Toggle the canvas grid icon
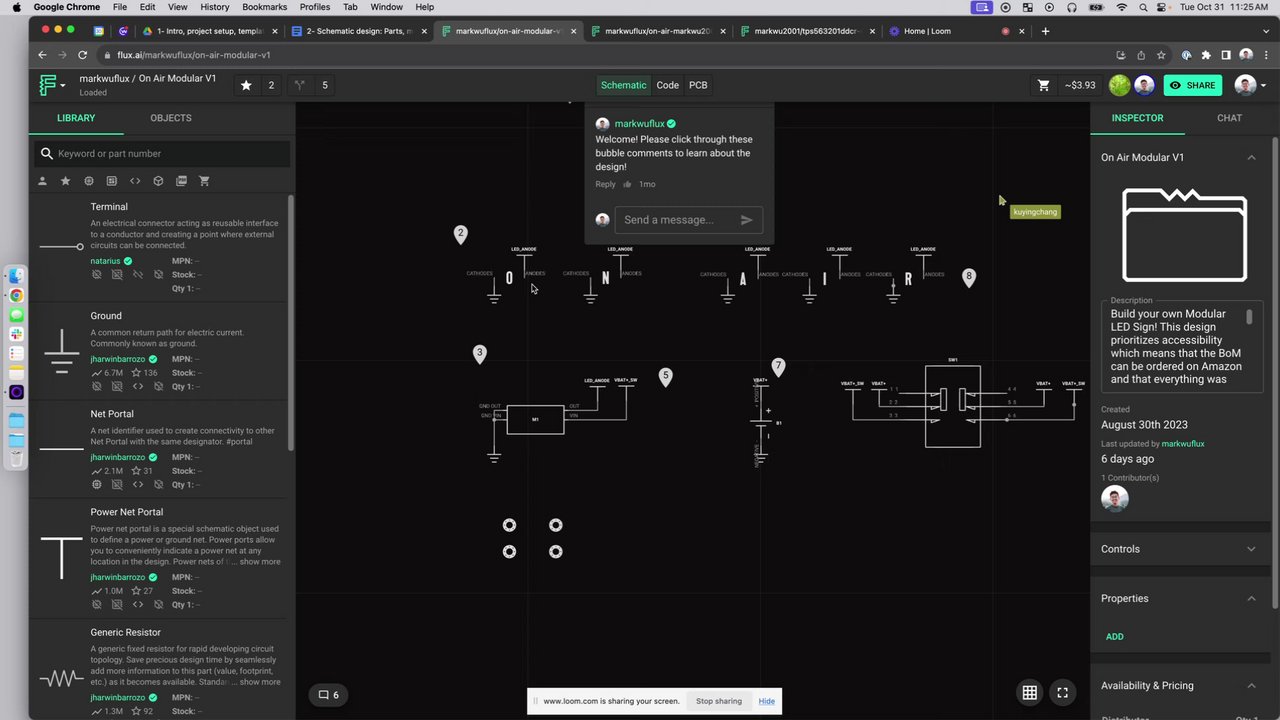Screen dimensions: 1280x720 1029,692
